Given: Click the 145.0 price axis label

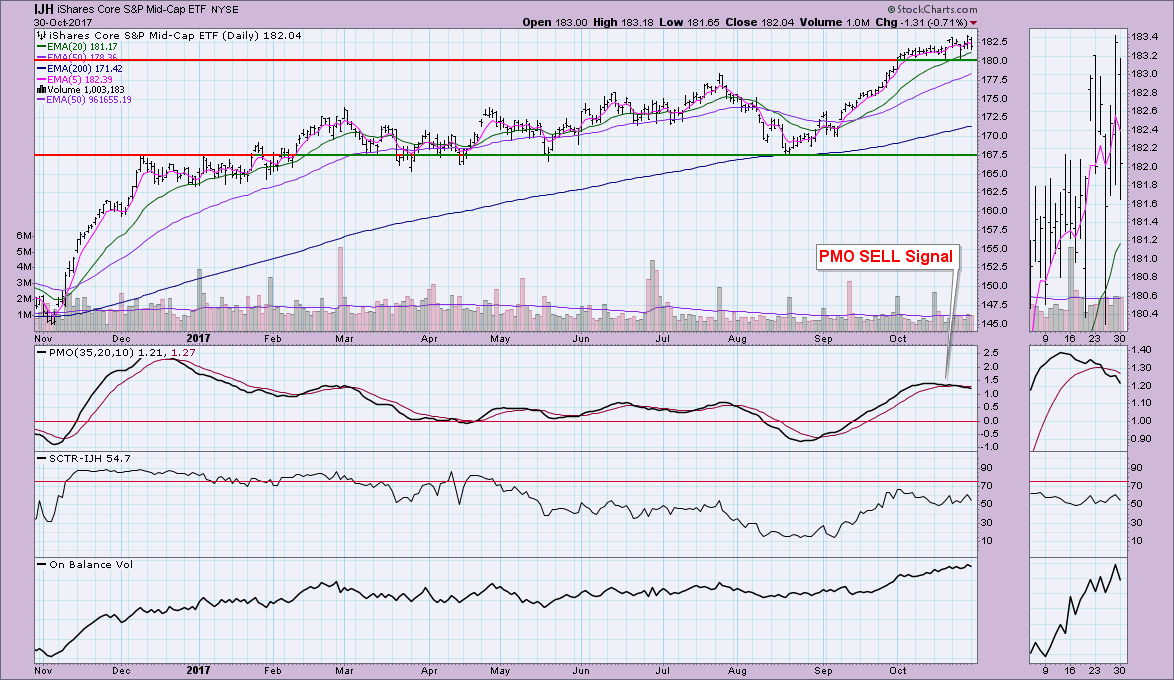Looking at the screenshot, I should 994,324.
